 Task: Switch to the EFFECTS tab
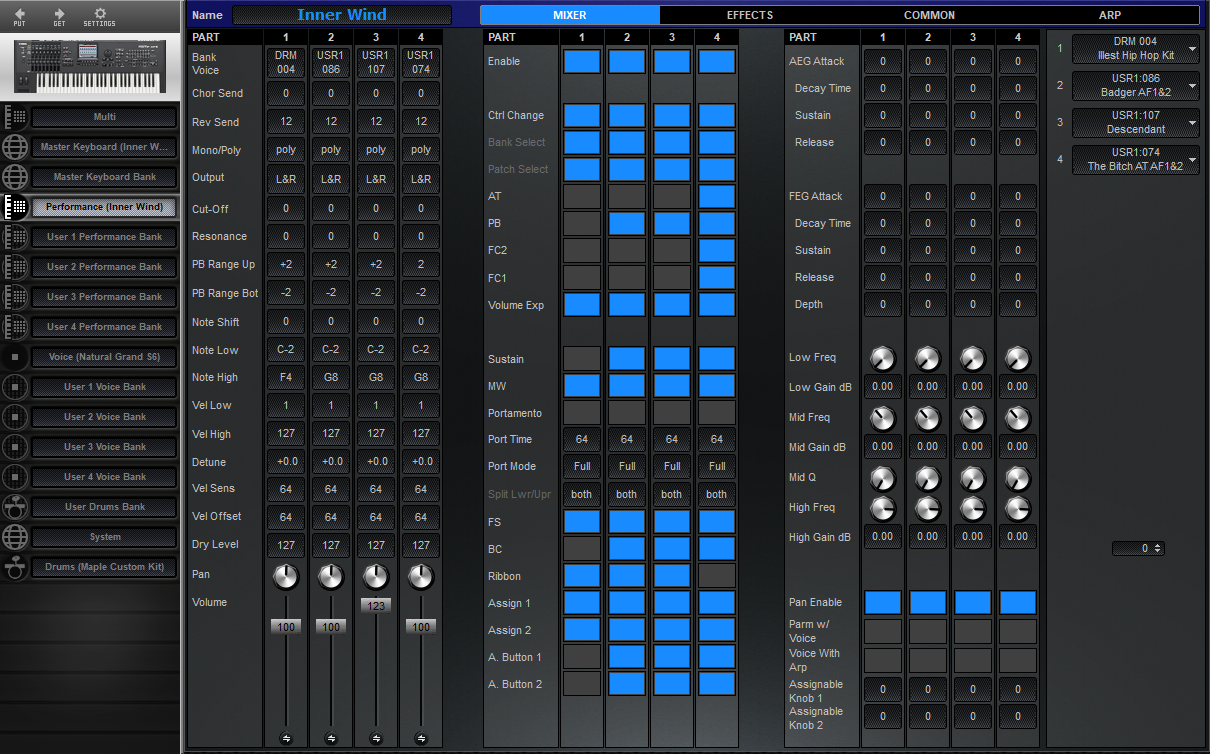[749, 15]
